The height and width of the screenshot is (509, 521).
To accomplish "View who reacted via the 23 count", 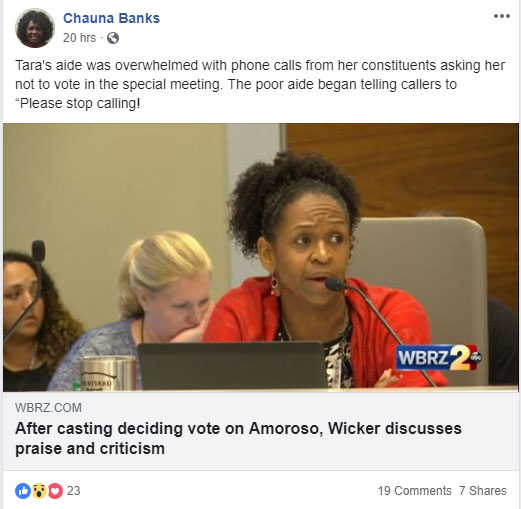I will pyautogui.click(x=74, y=491).
